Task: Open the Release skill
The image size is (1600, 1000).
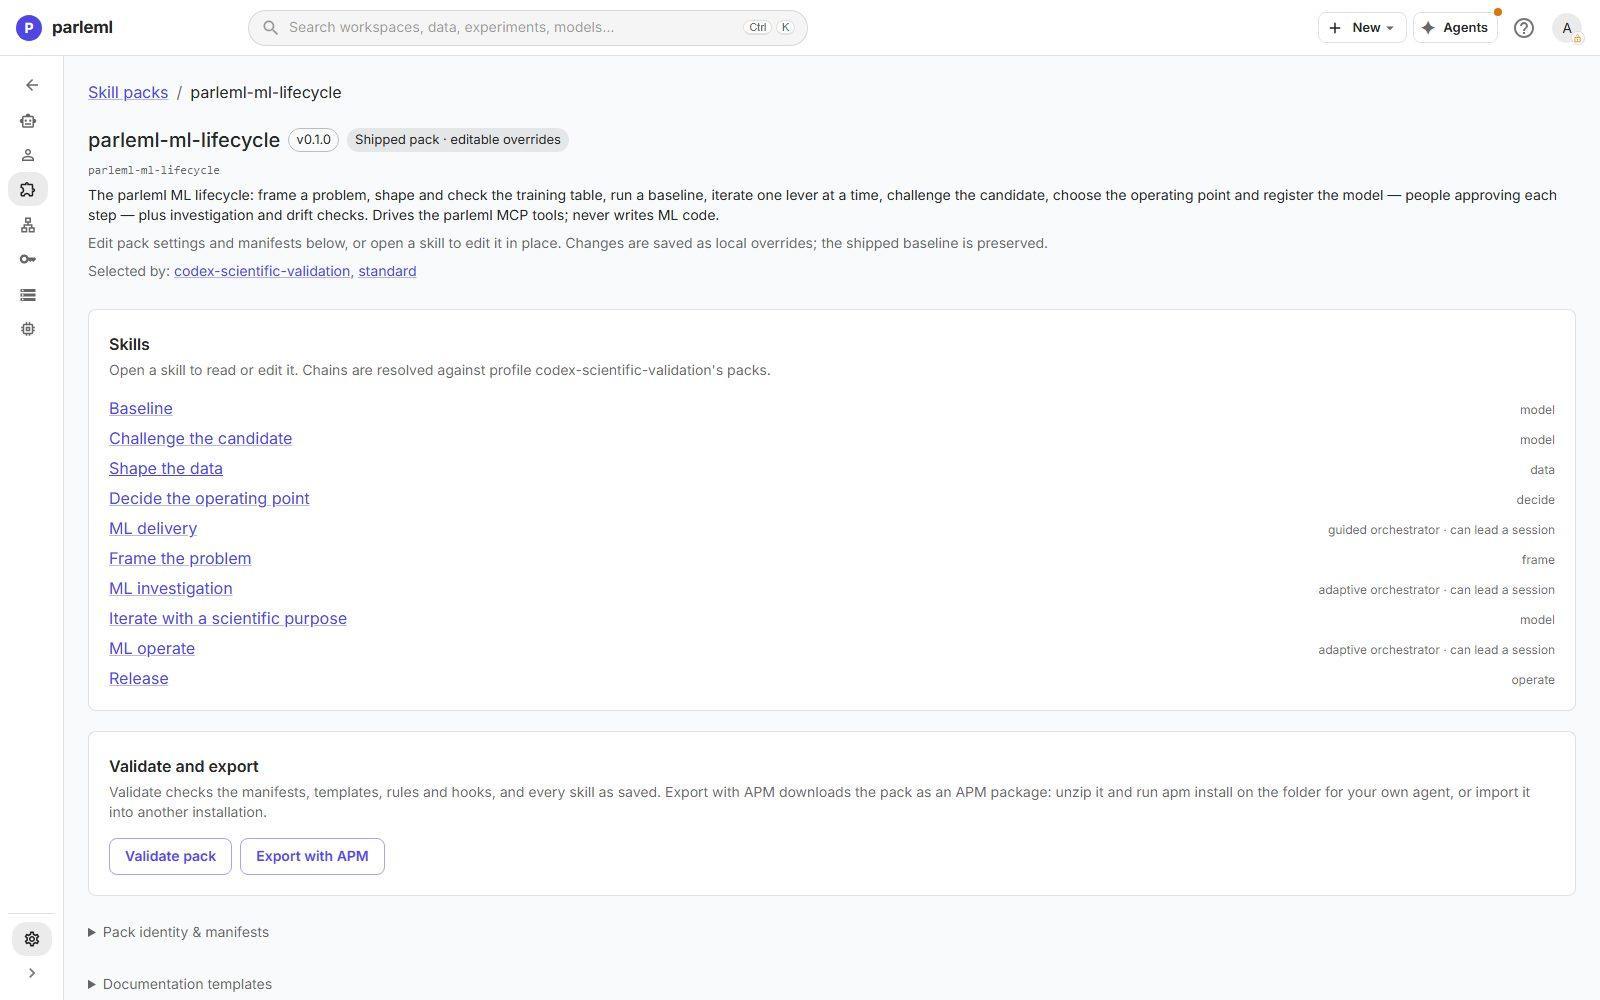Action: click(x=139, y=678)
